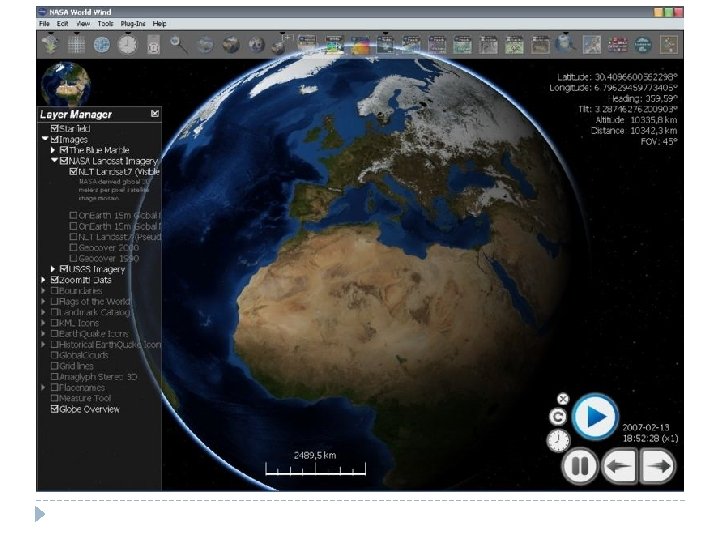
Task: Enable the Grid lines checkbox
Action: pos(55,366)
